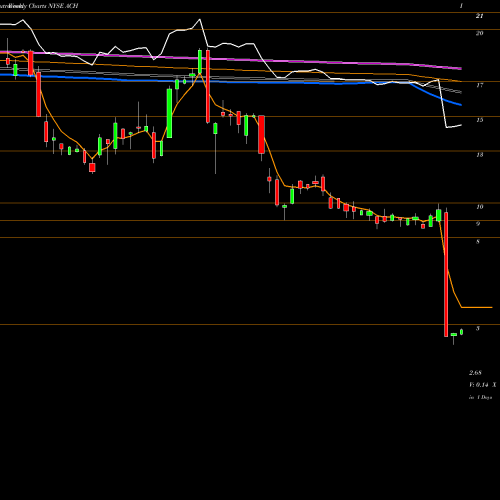Click the price axis label 8
The width and height of the screenshot is (500, 500).
point(478,241)
